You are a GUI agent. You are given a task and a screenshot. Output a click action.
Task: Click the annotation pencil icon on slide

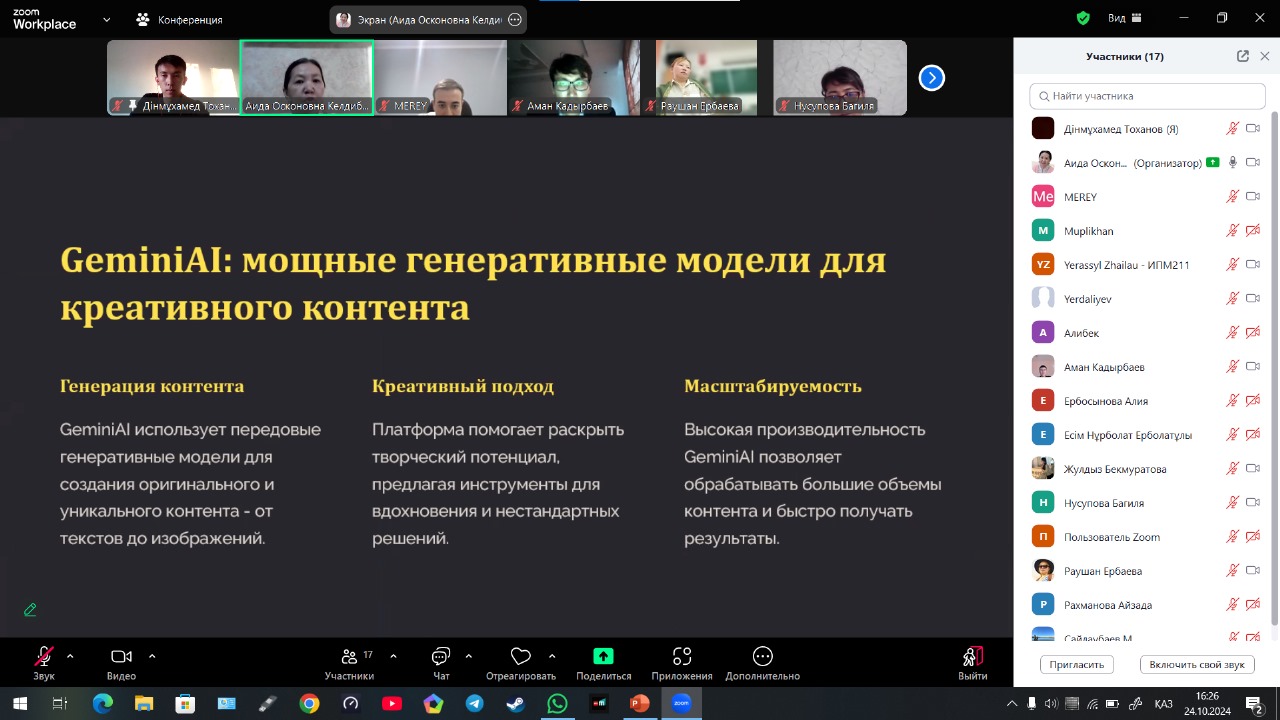click(30, 609)
